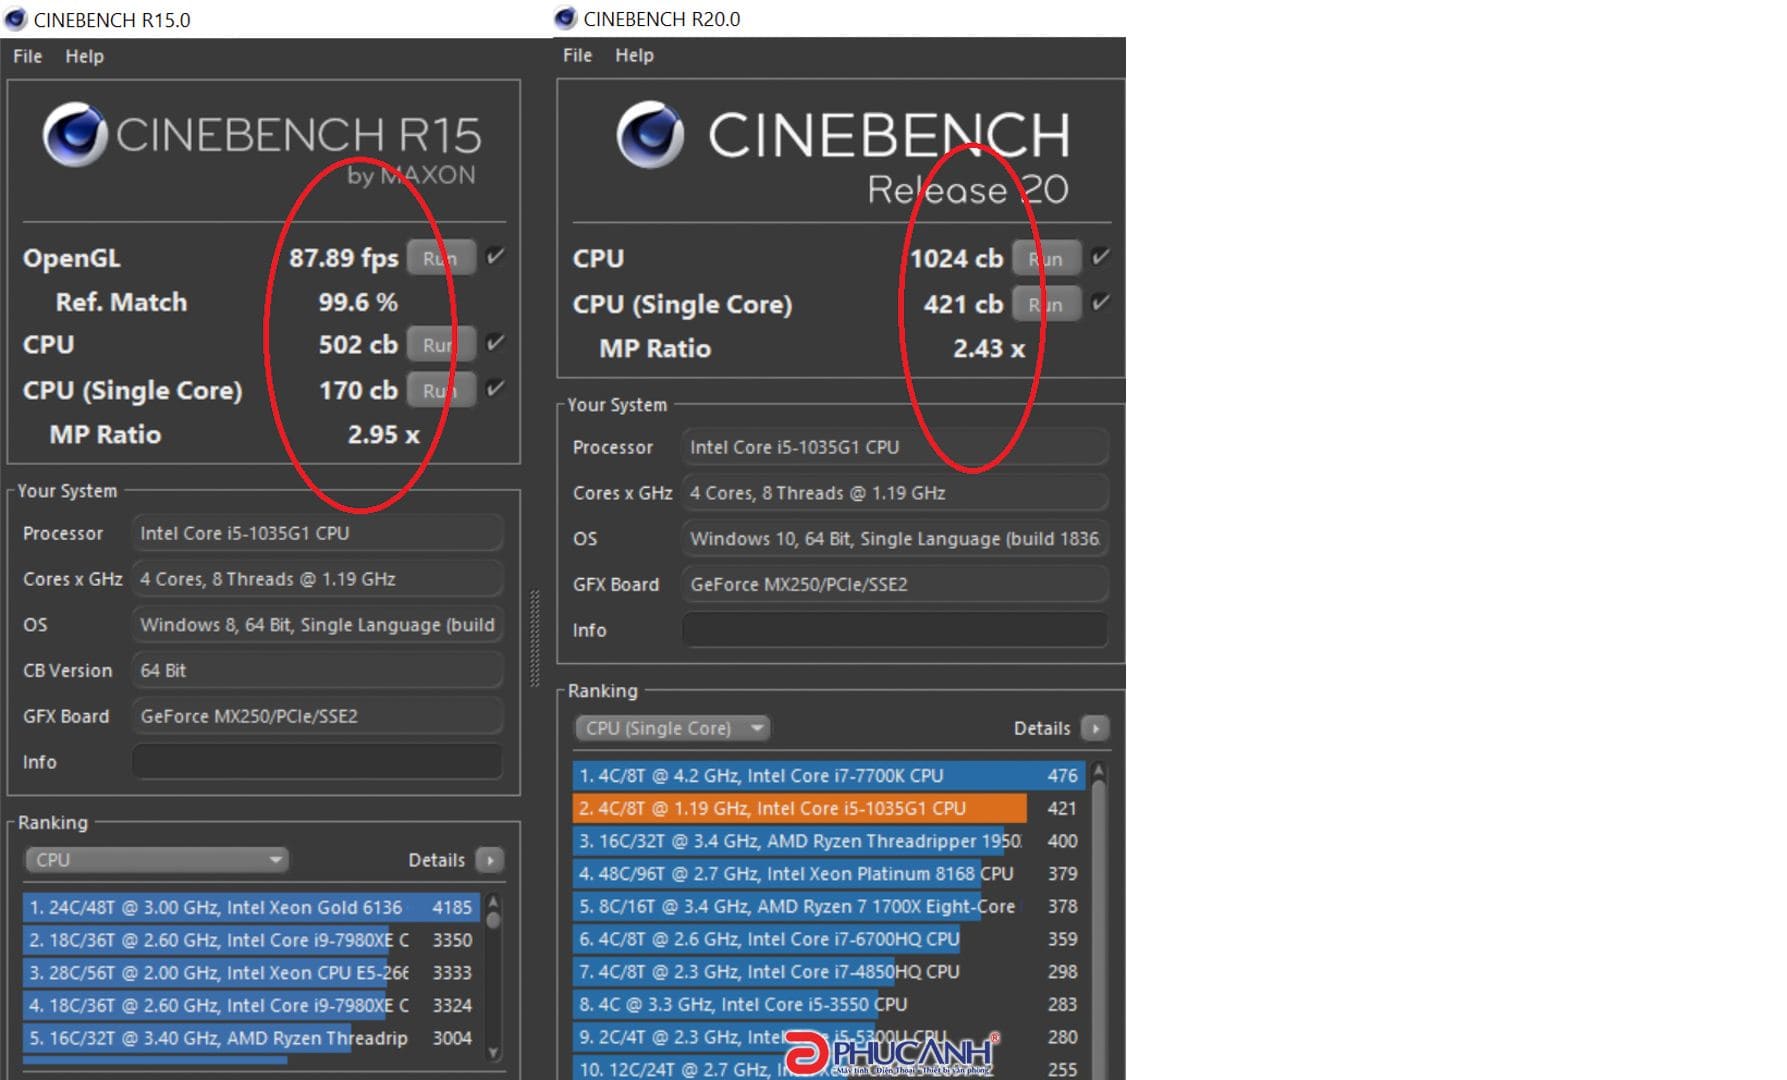Select Core i7-4850HQ ranking entry
The height and width of the screenshot is (1080, 1787).
tap(828, 971)
